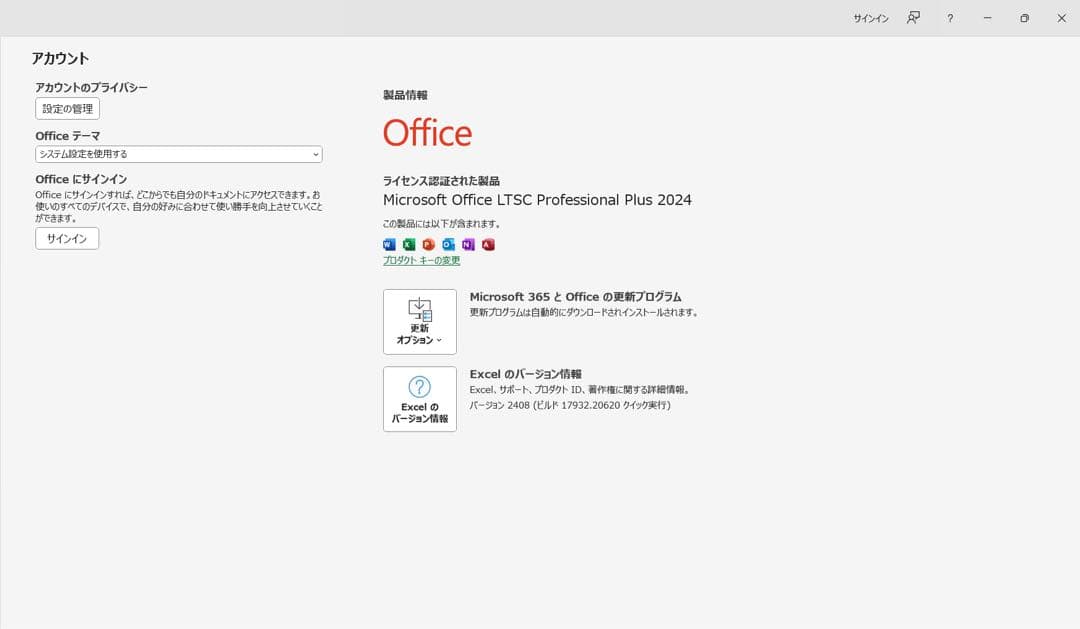Click the update arrow icon in 更新オプション
Viewport: 1080px width, 629px height.
[419, 308]
